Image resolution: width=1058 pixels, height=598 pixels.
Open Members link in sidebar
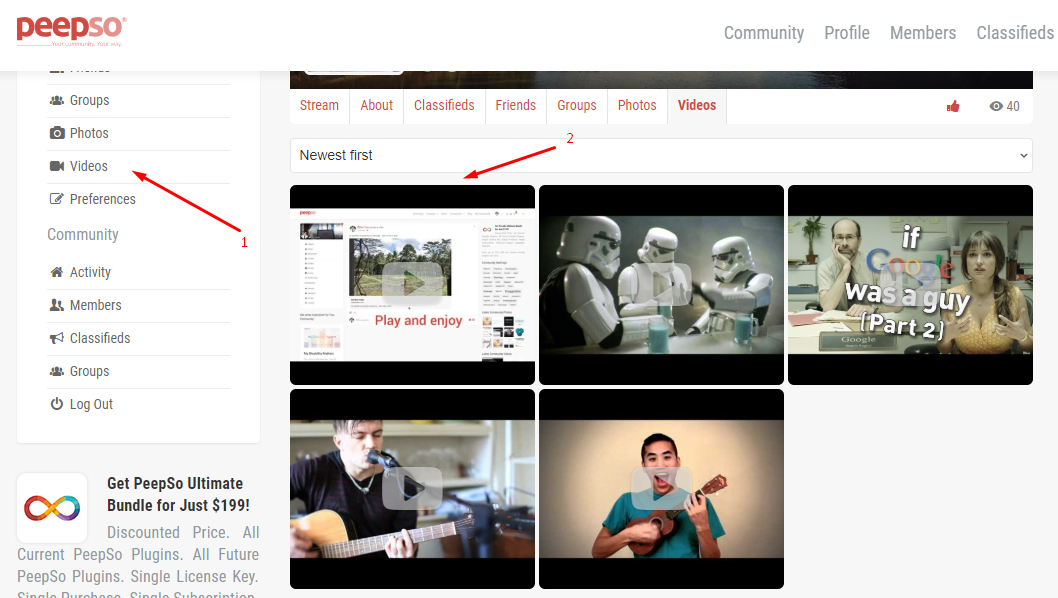coord(96,305)
